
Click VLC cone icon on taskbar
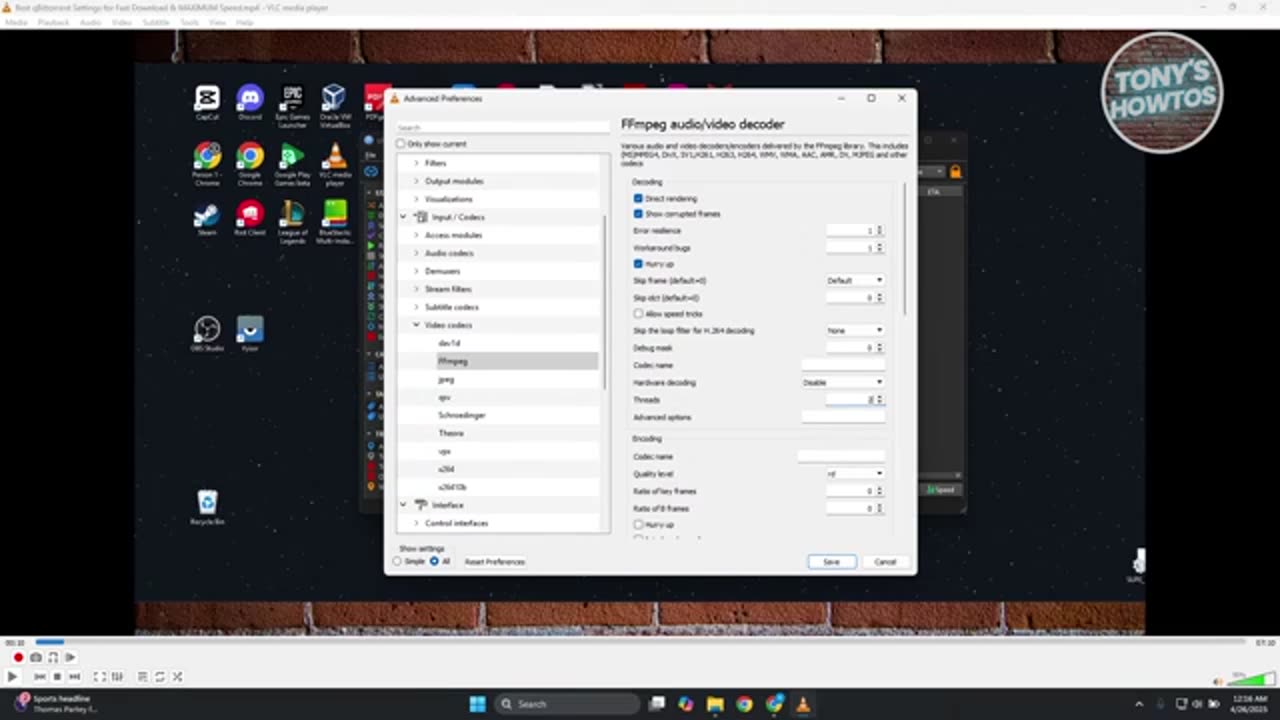(803, 704)
